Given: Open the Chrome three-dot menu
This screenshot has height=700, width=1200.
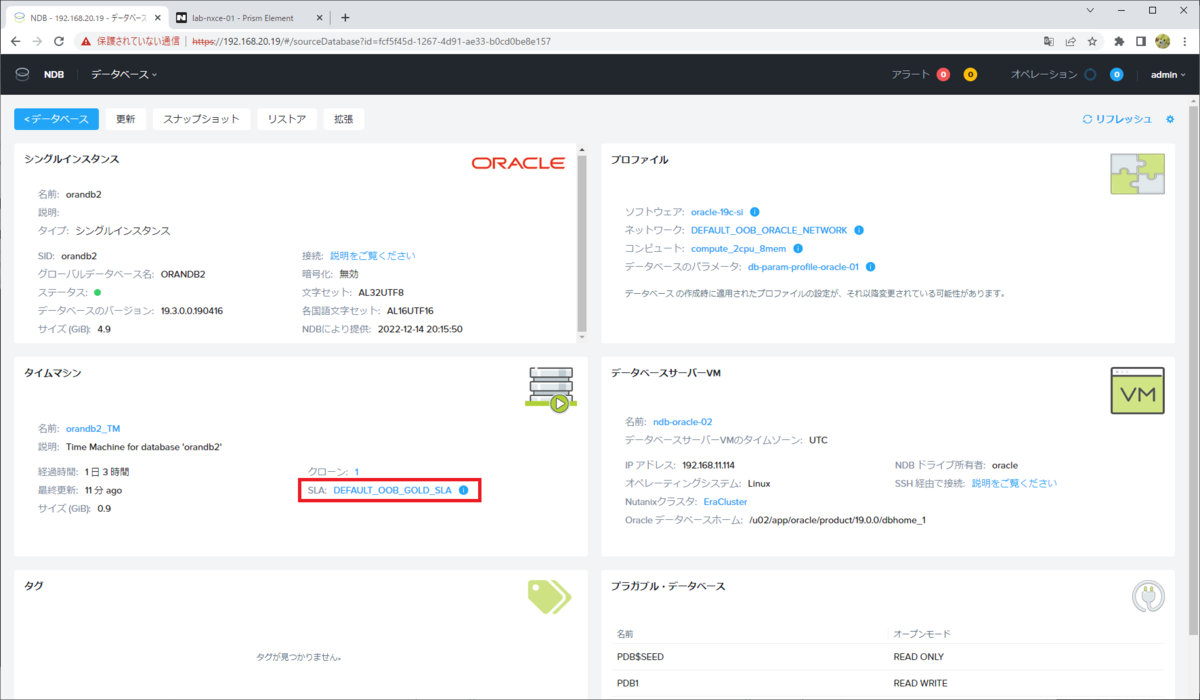Looking at the screenshot, I should [x=1185, y=42].
